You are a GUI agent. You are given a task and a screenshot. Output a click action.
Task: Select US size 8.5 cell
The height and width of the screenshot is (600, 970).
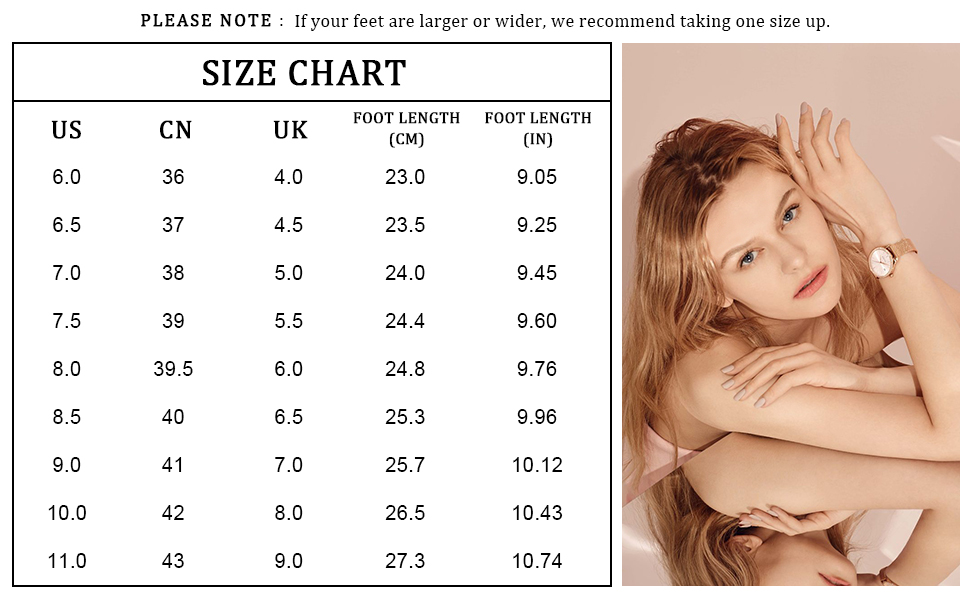[66, 417]
